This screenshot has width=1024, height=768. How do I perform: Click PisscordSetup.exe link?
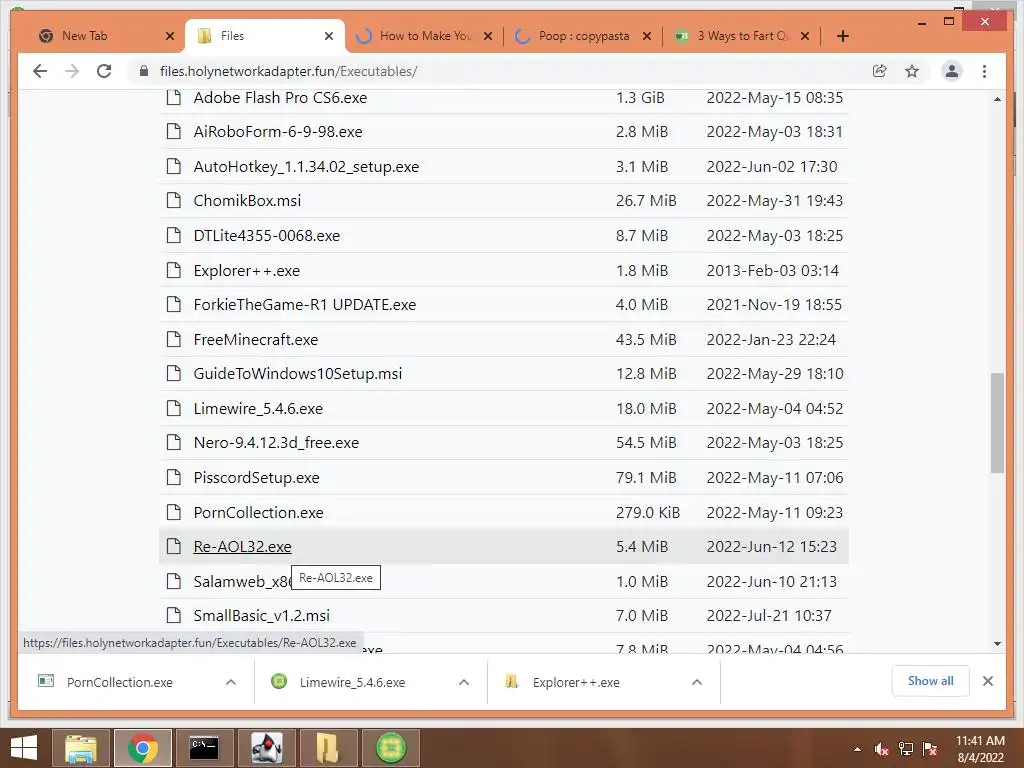(256, 477)
